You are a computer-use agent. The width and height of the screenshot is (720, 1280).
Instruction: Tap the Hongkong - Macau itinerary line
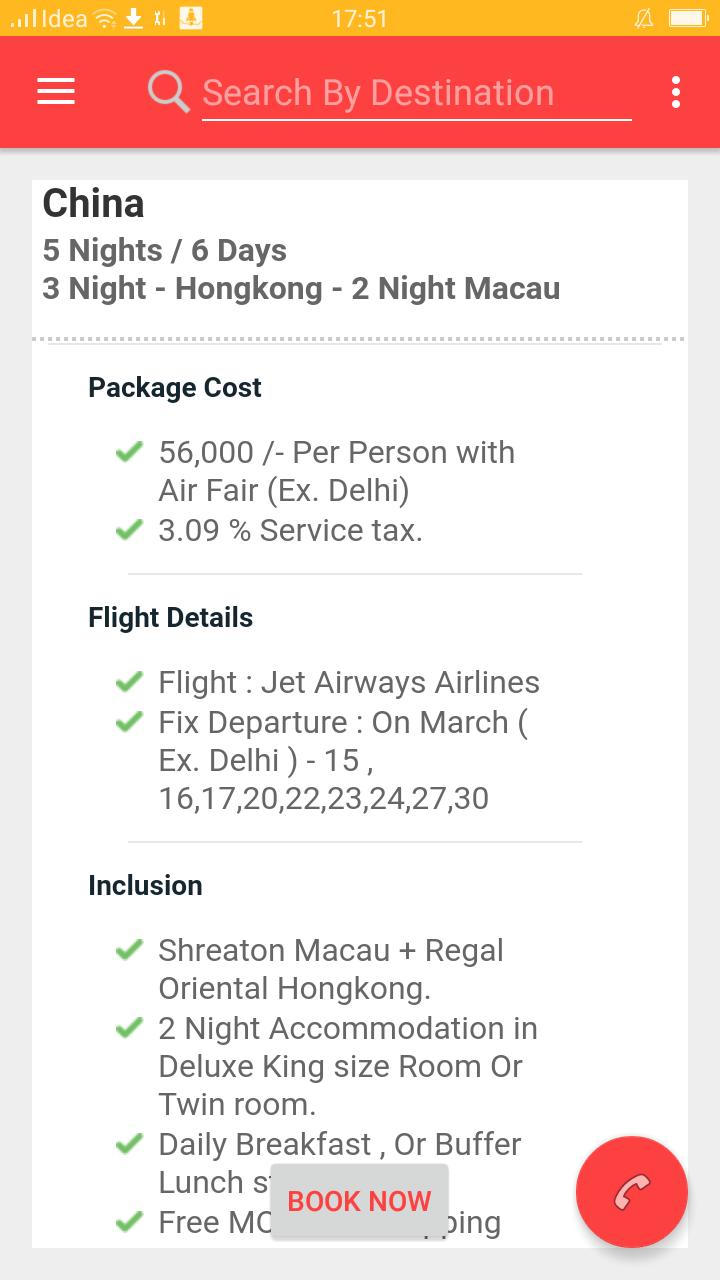point(301,289)
